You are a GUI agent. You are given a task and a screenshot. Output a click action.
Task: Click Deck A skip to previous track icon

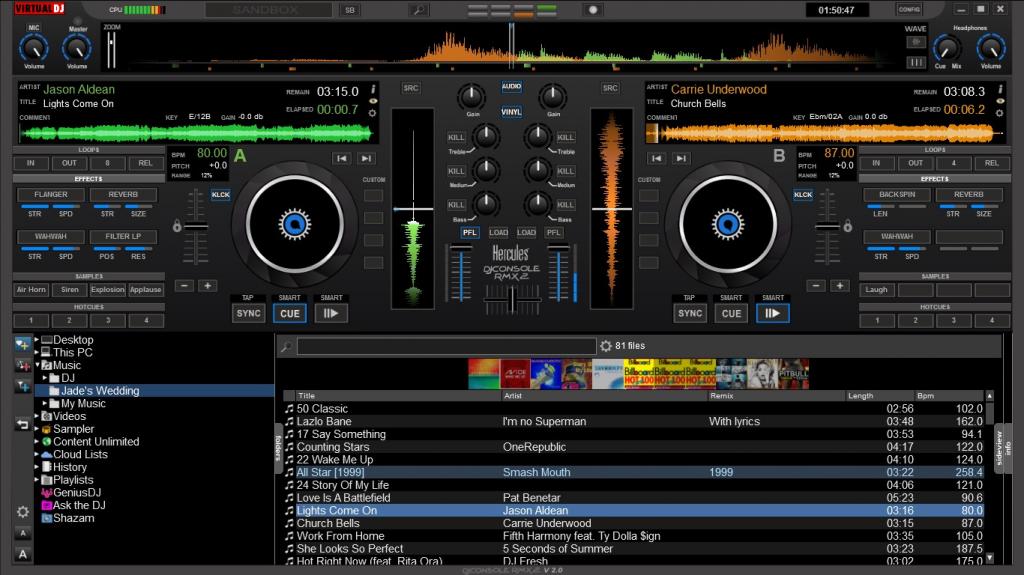pyautogui.click(x=342, y=158)
